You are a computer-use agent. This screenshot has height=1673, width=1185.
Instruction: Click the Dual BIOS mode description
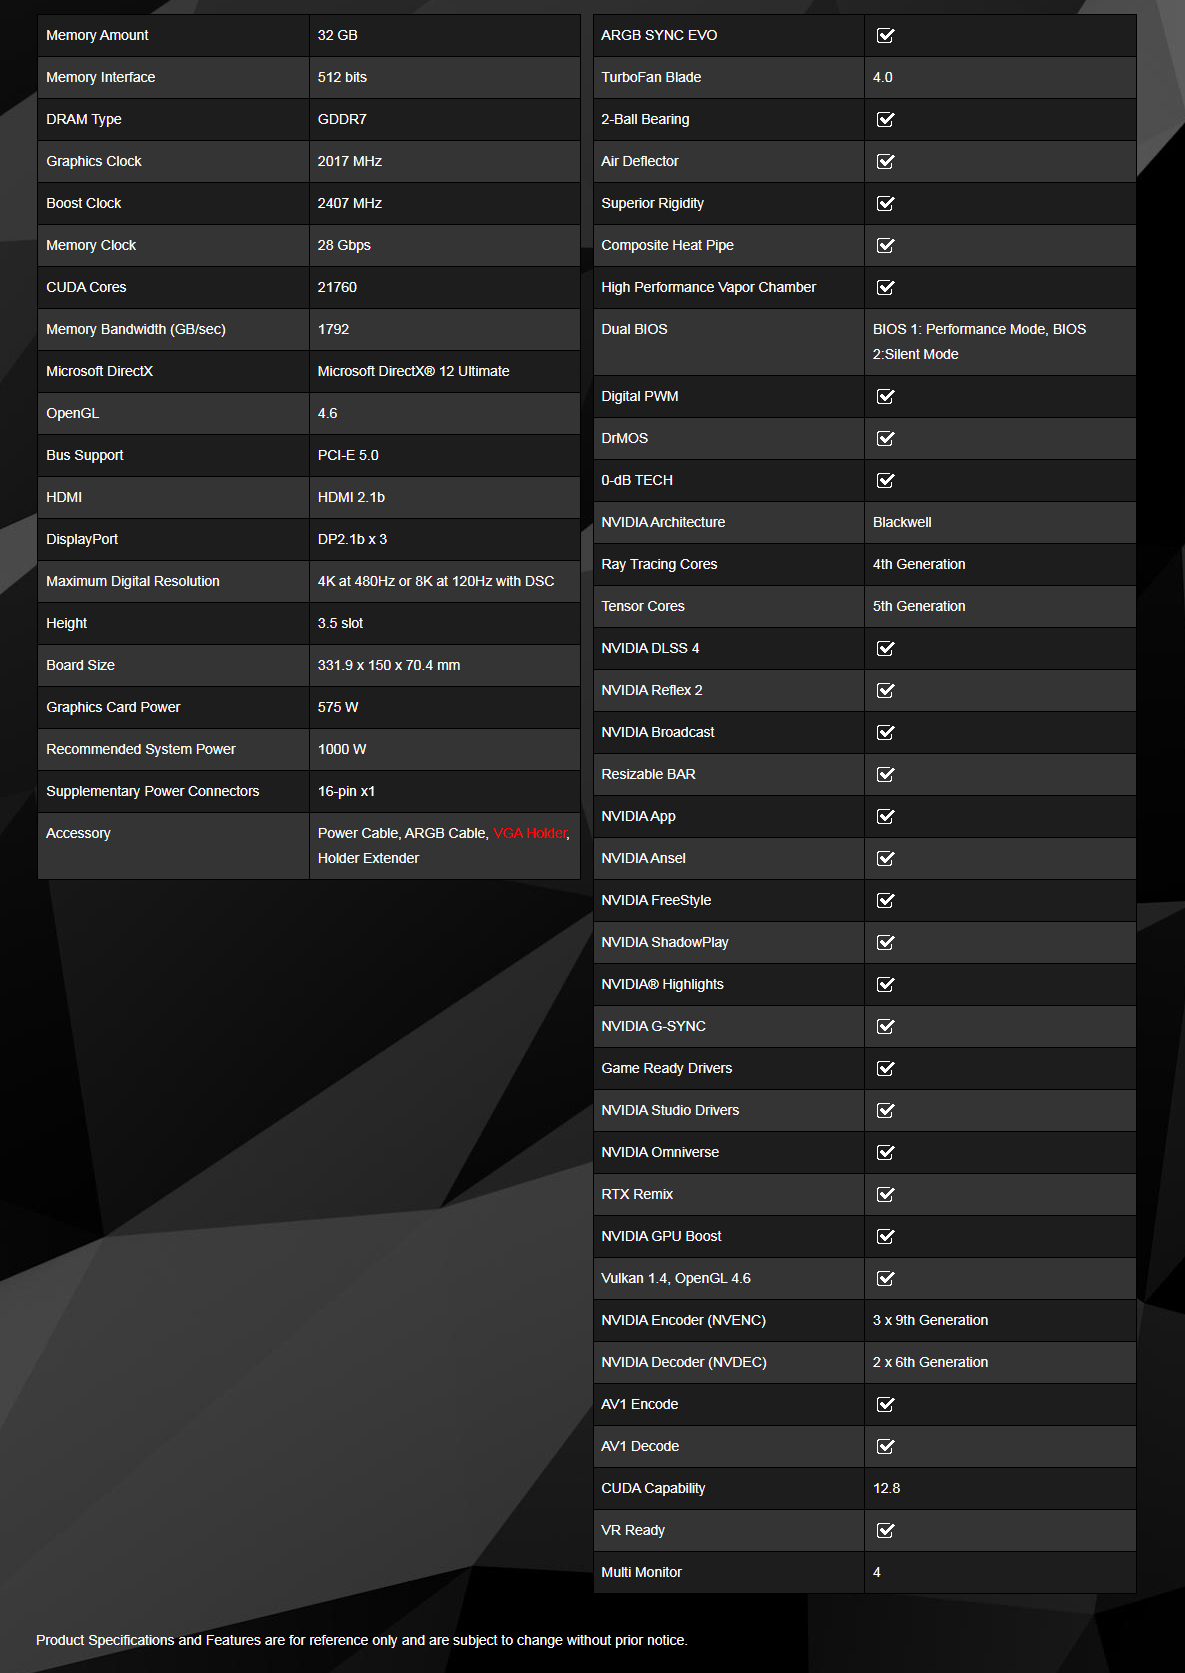coord(978,341)
